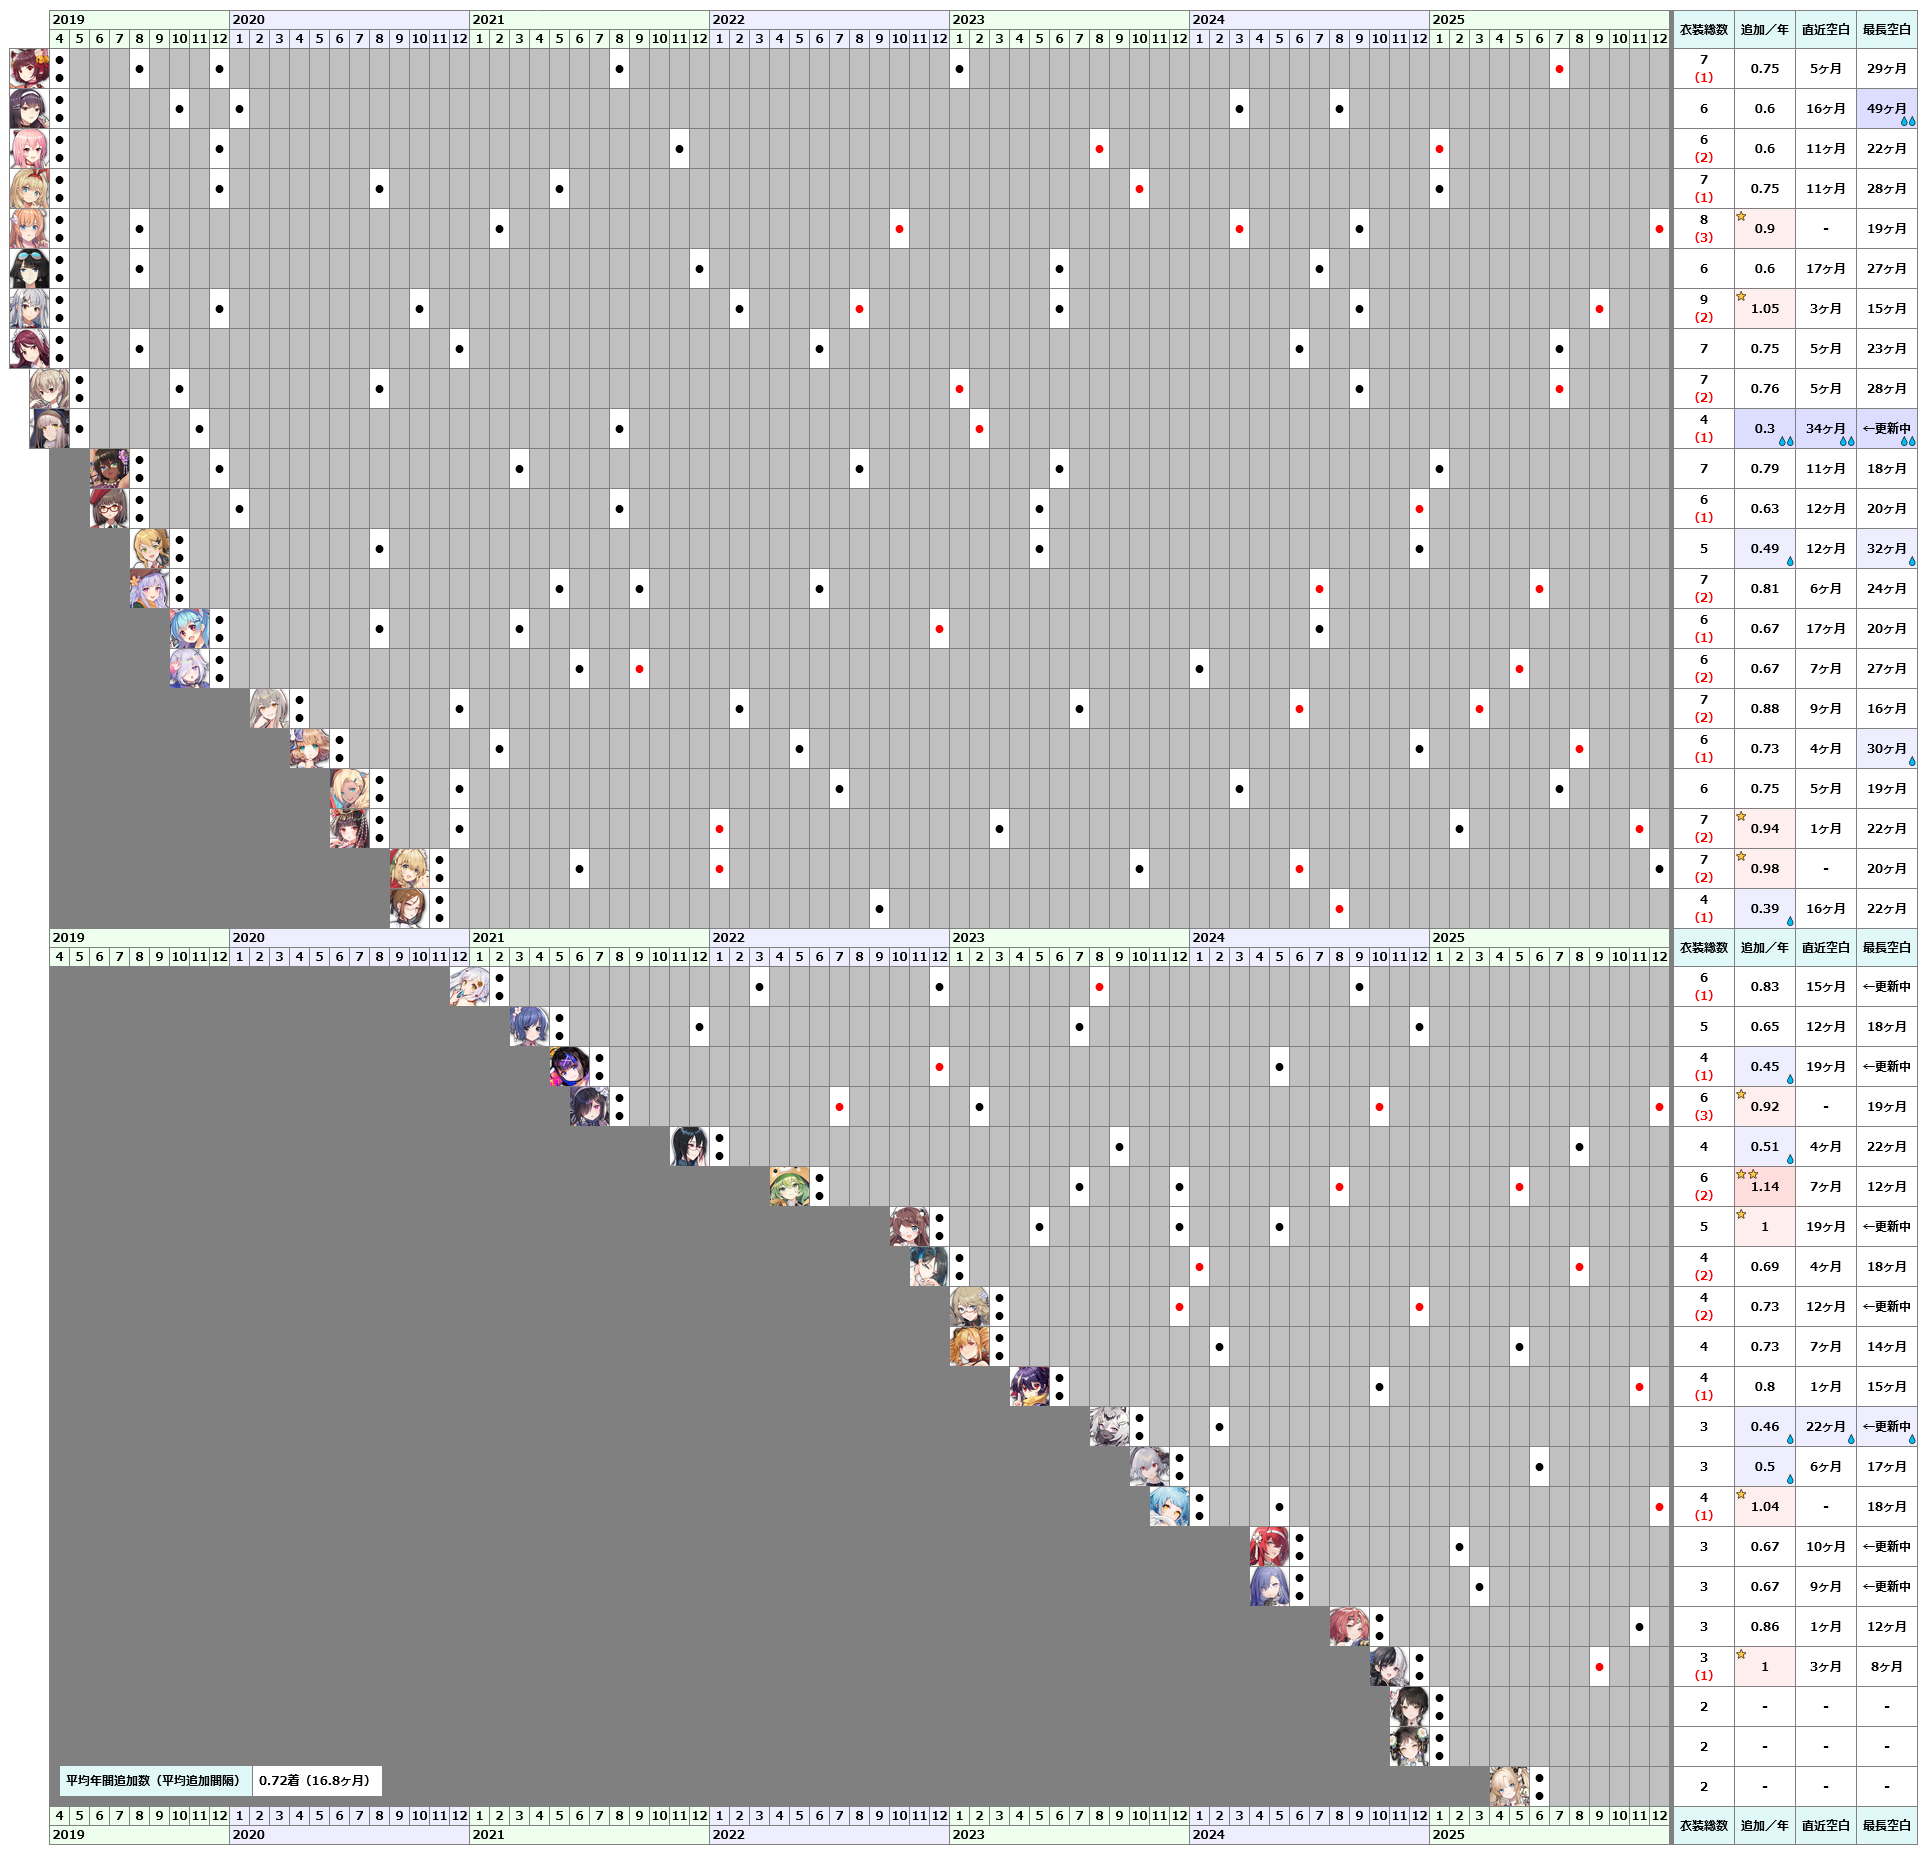Select the black-haired avatar wearing goggles
Viewport: 1928px width, 1855px height.
tap(29, 269)
